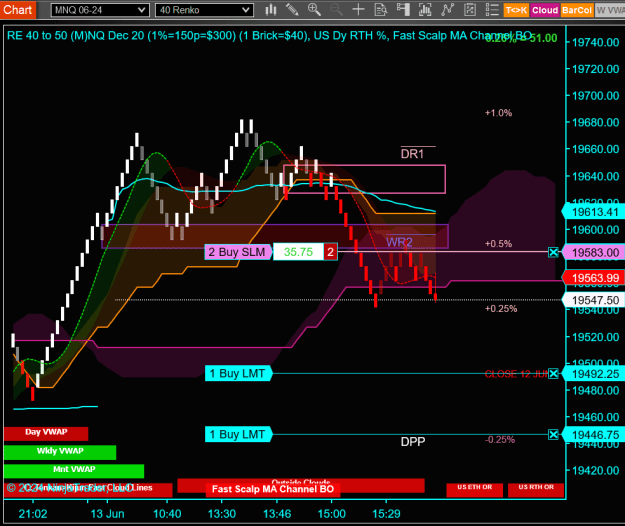Open the chart bar style icon

click(271, 10)
